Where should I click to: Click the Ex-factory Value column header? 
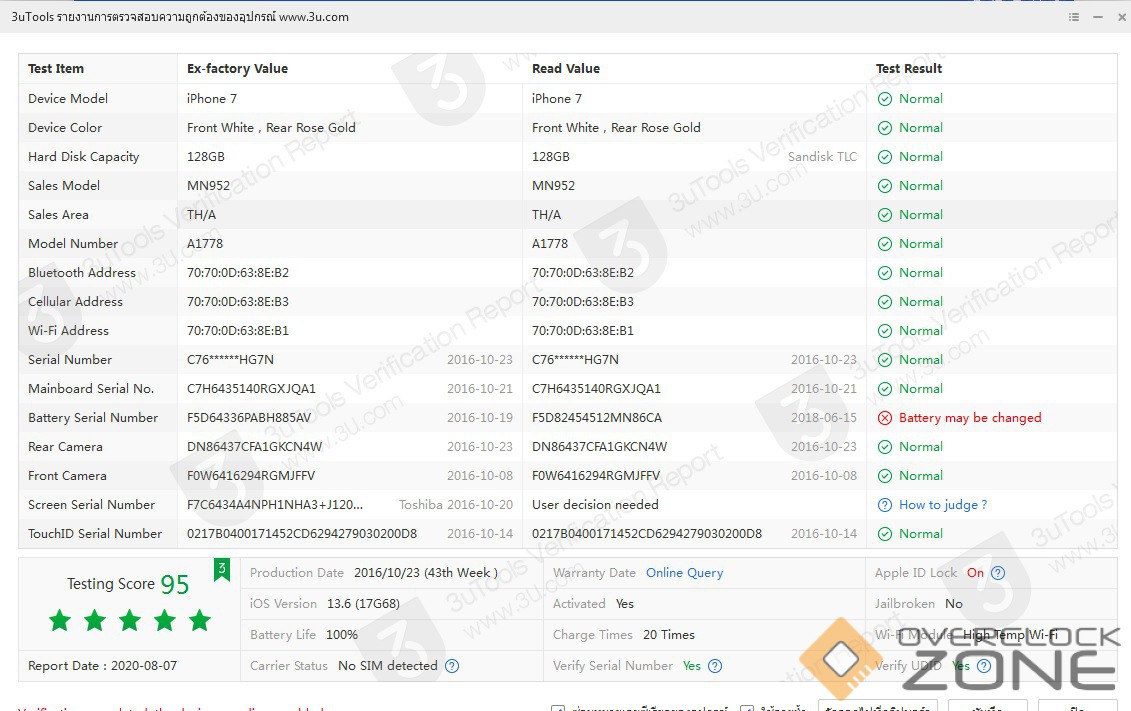pyautogui.click(x=237, y=69)
